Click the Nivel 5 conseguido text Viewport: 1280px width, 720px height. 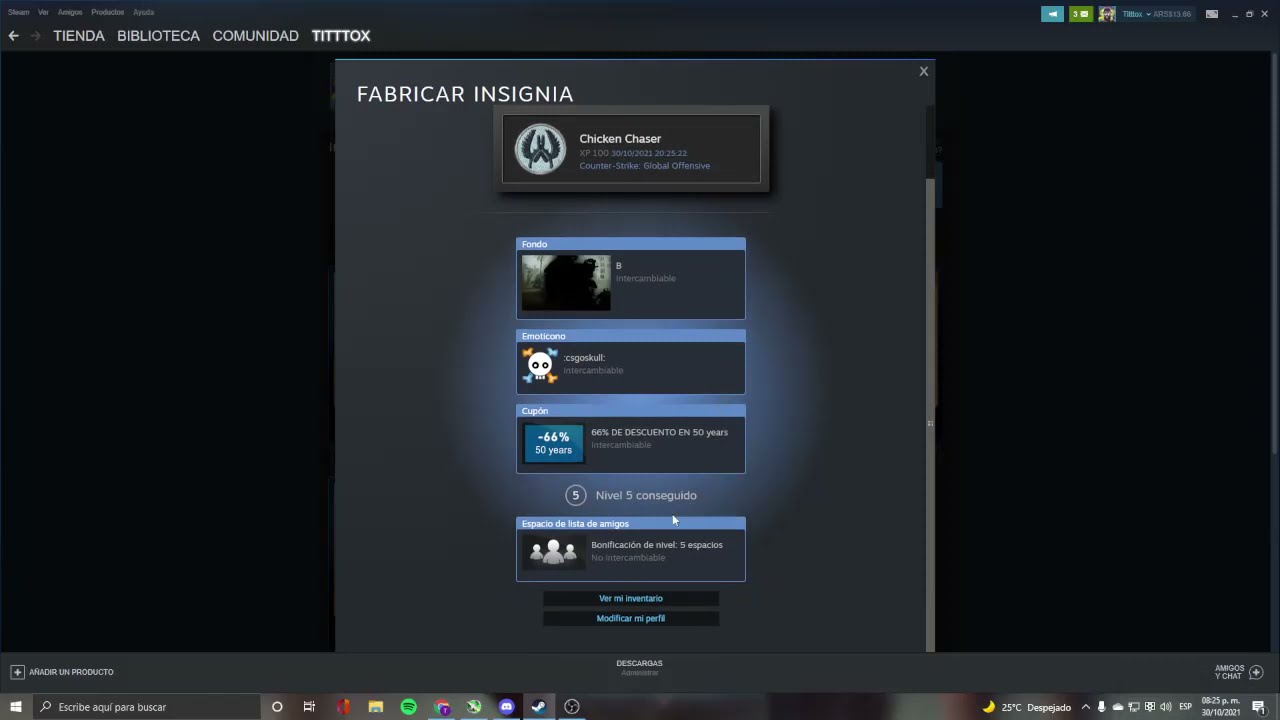click(x=646, y=495)
